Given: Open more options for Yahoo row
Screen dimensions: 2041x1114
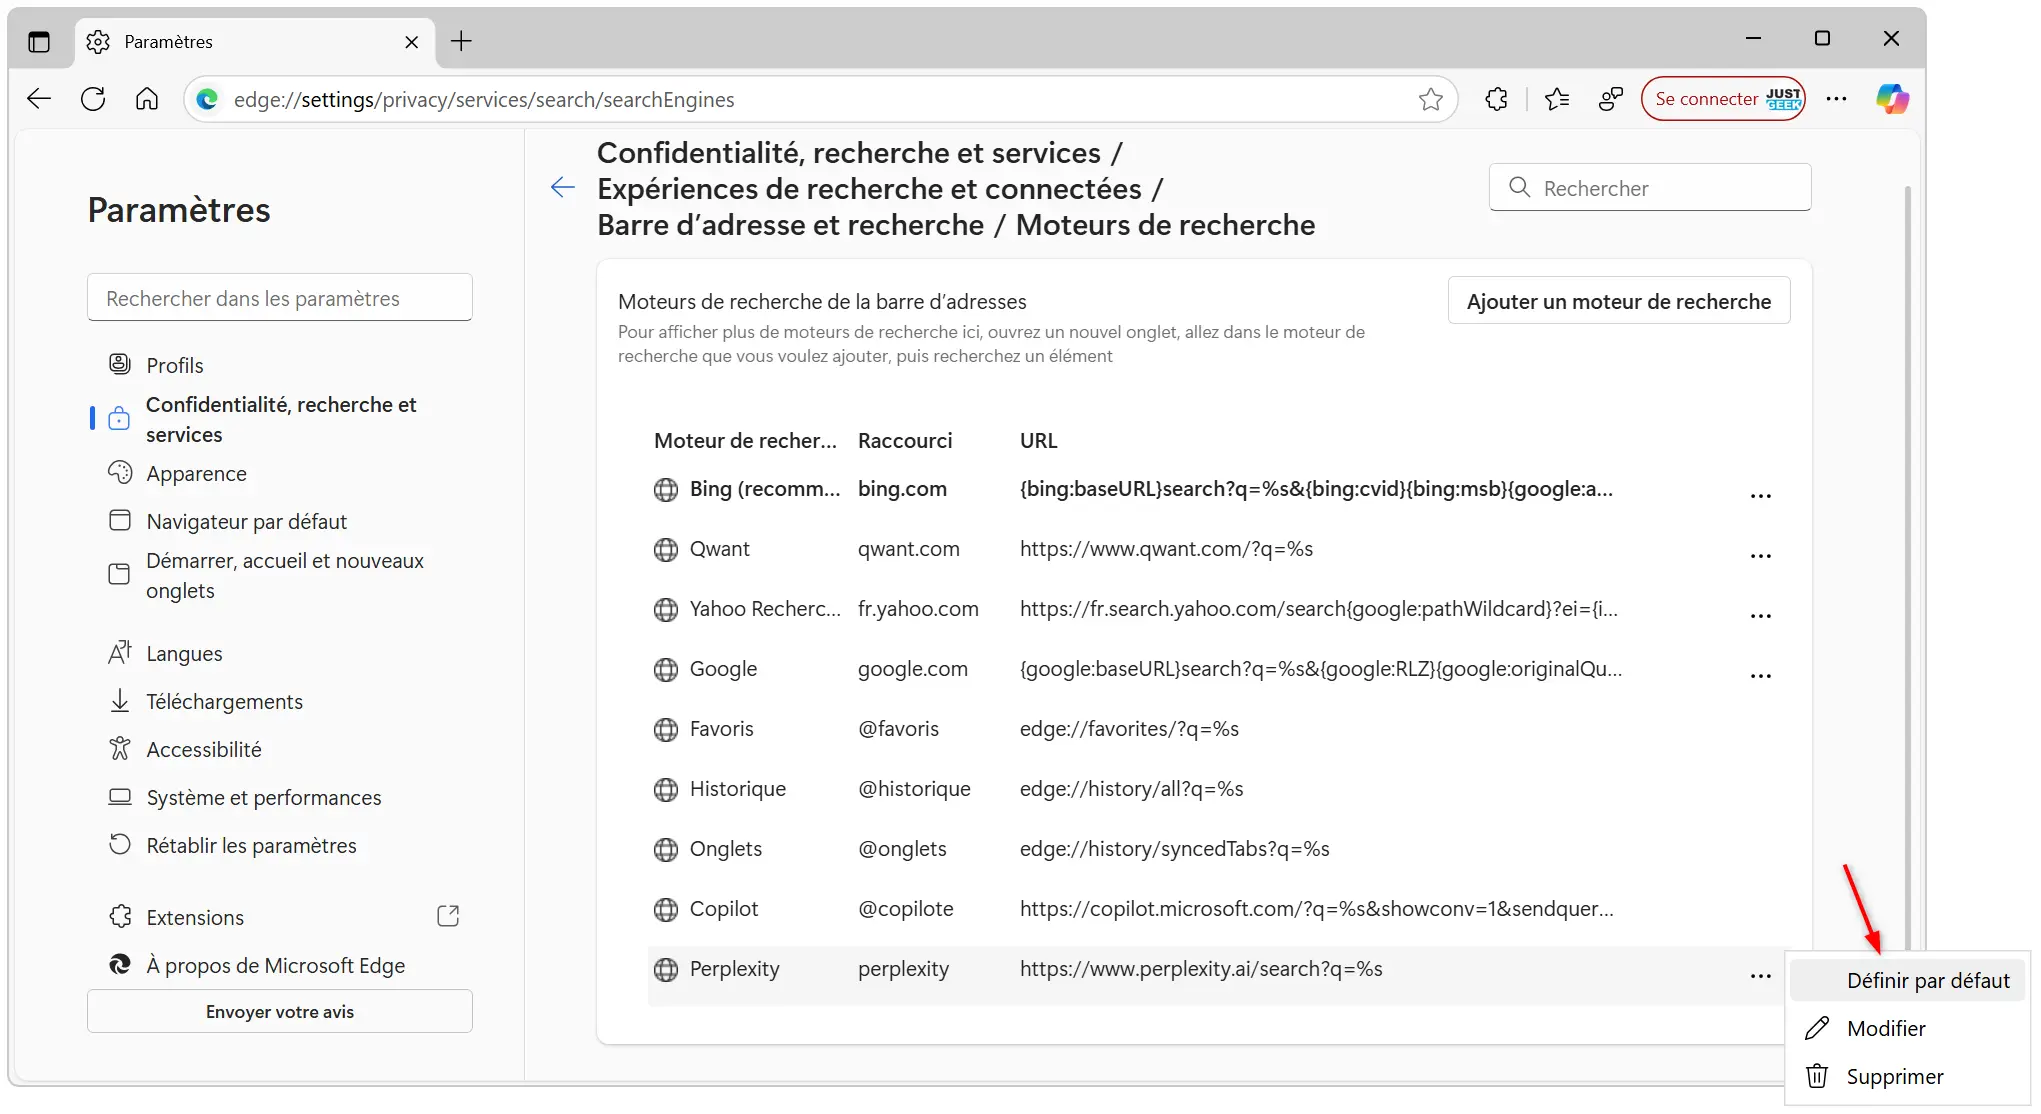Looking at the screenshot, I should pyautogui.click(x=1760, y=615).
